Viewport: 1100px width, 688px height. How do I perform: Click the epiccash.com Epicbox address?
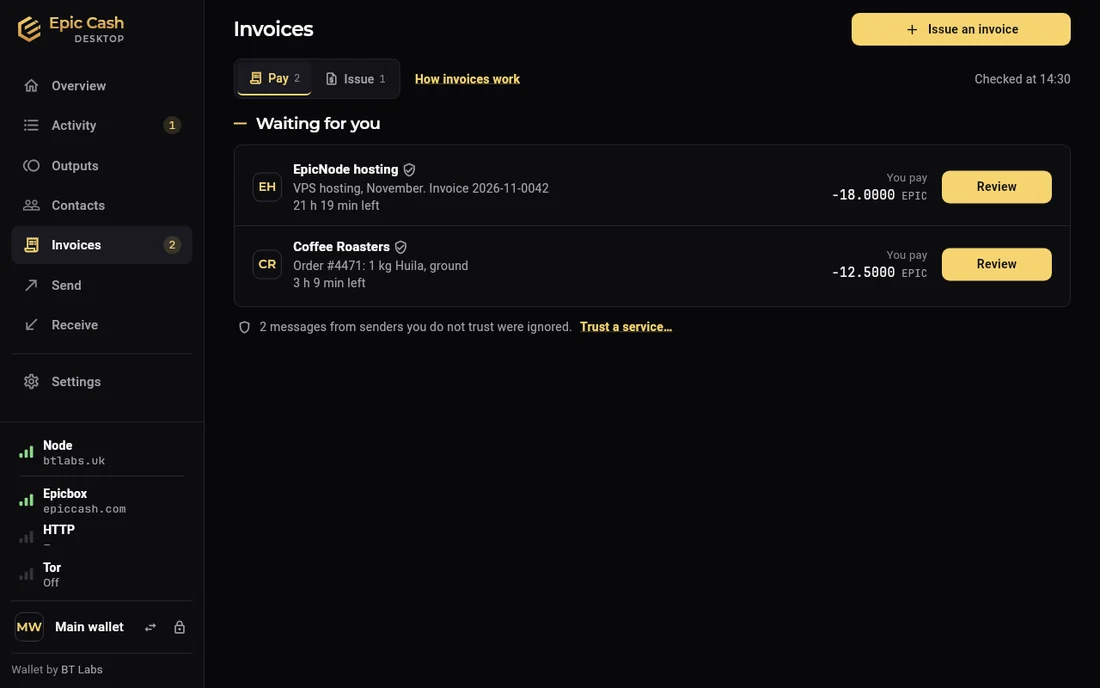tap(84, 509)
